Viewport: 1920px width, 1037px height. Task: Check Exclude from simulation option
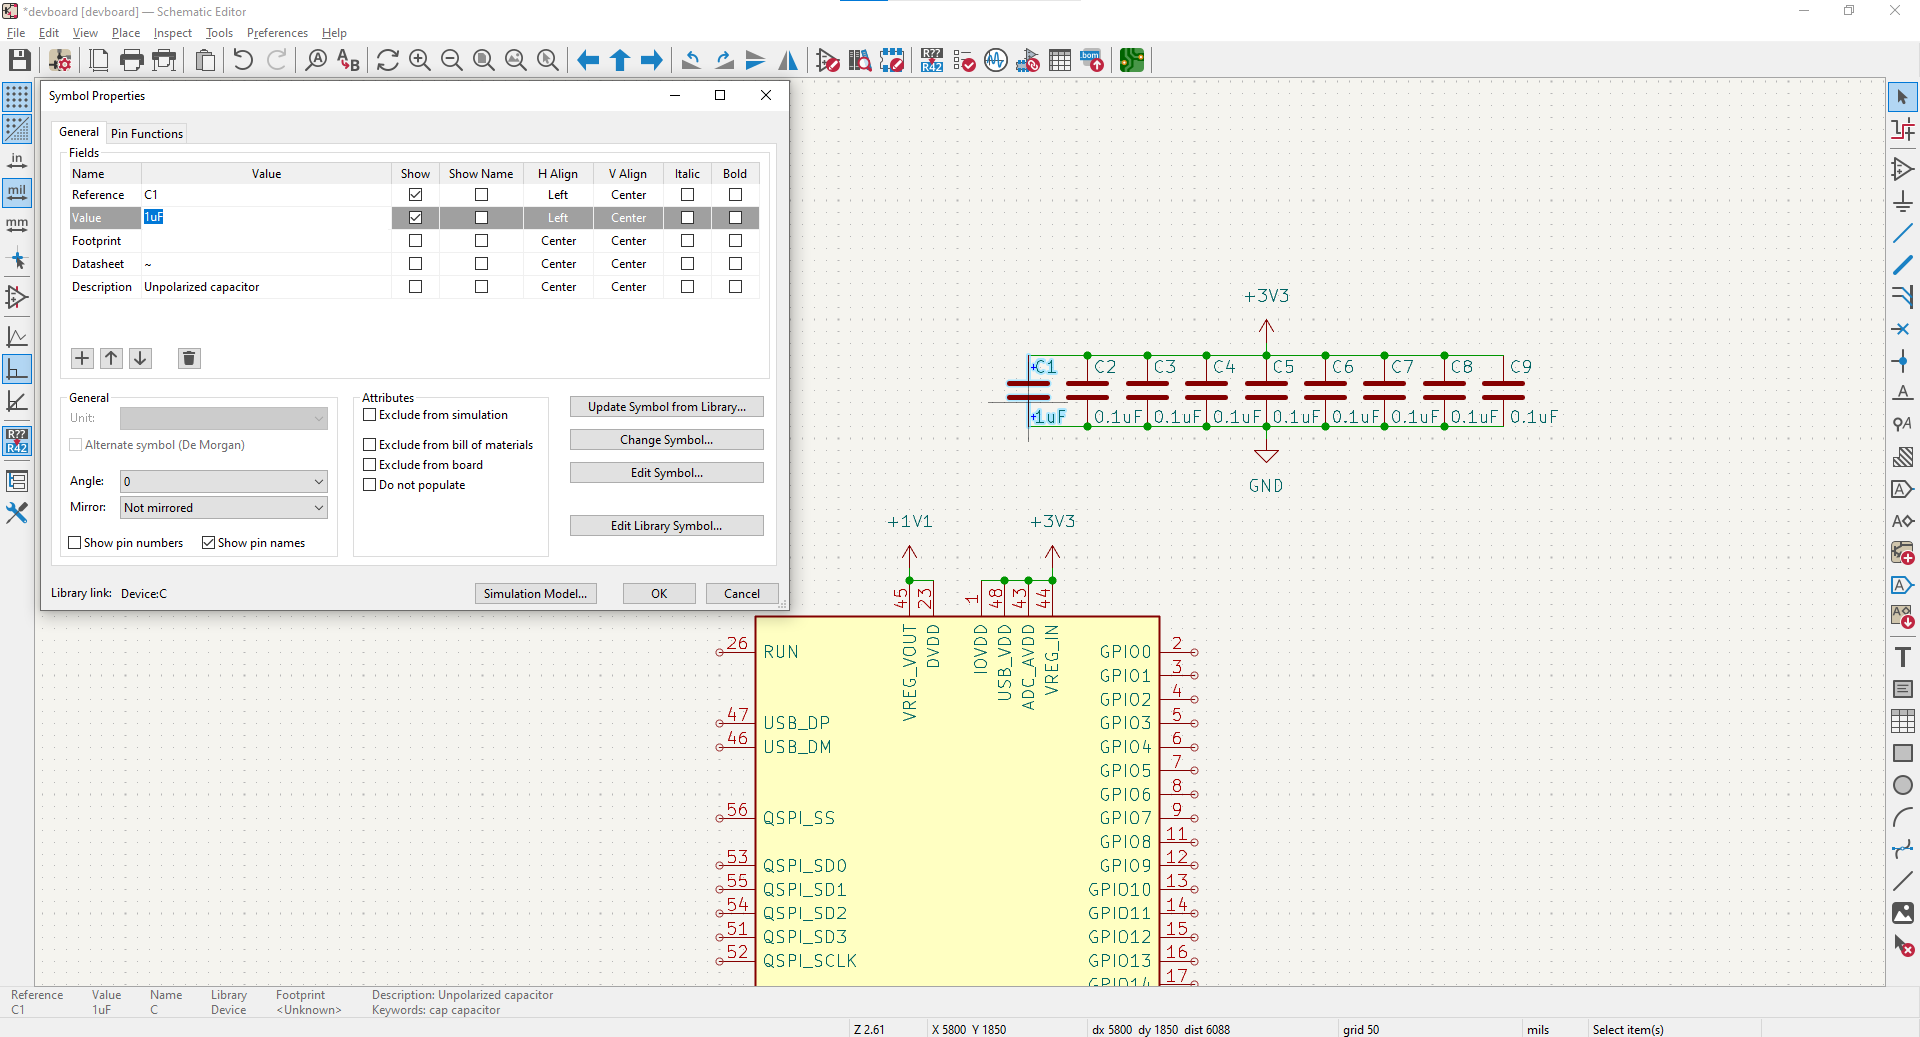pos(370,415)
